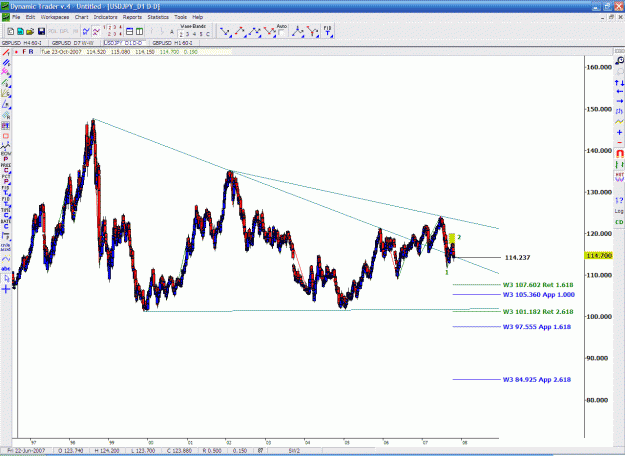Click the red Y-shaped projection tool

313,31
